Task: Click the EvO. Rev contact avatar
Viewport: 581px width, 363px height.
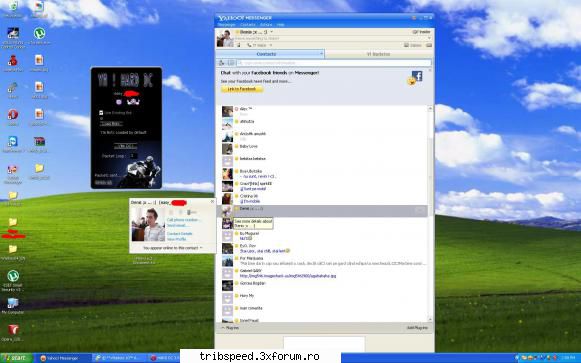Action: pos(227,248)
